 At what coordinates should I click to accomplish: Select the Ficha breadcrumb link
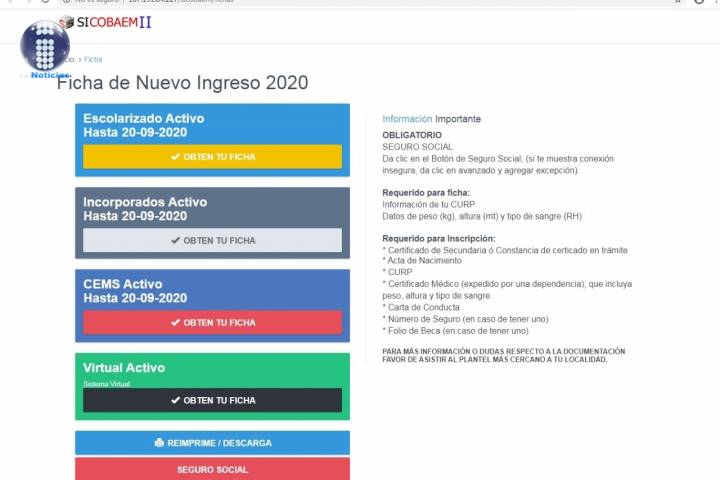93,60
